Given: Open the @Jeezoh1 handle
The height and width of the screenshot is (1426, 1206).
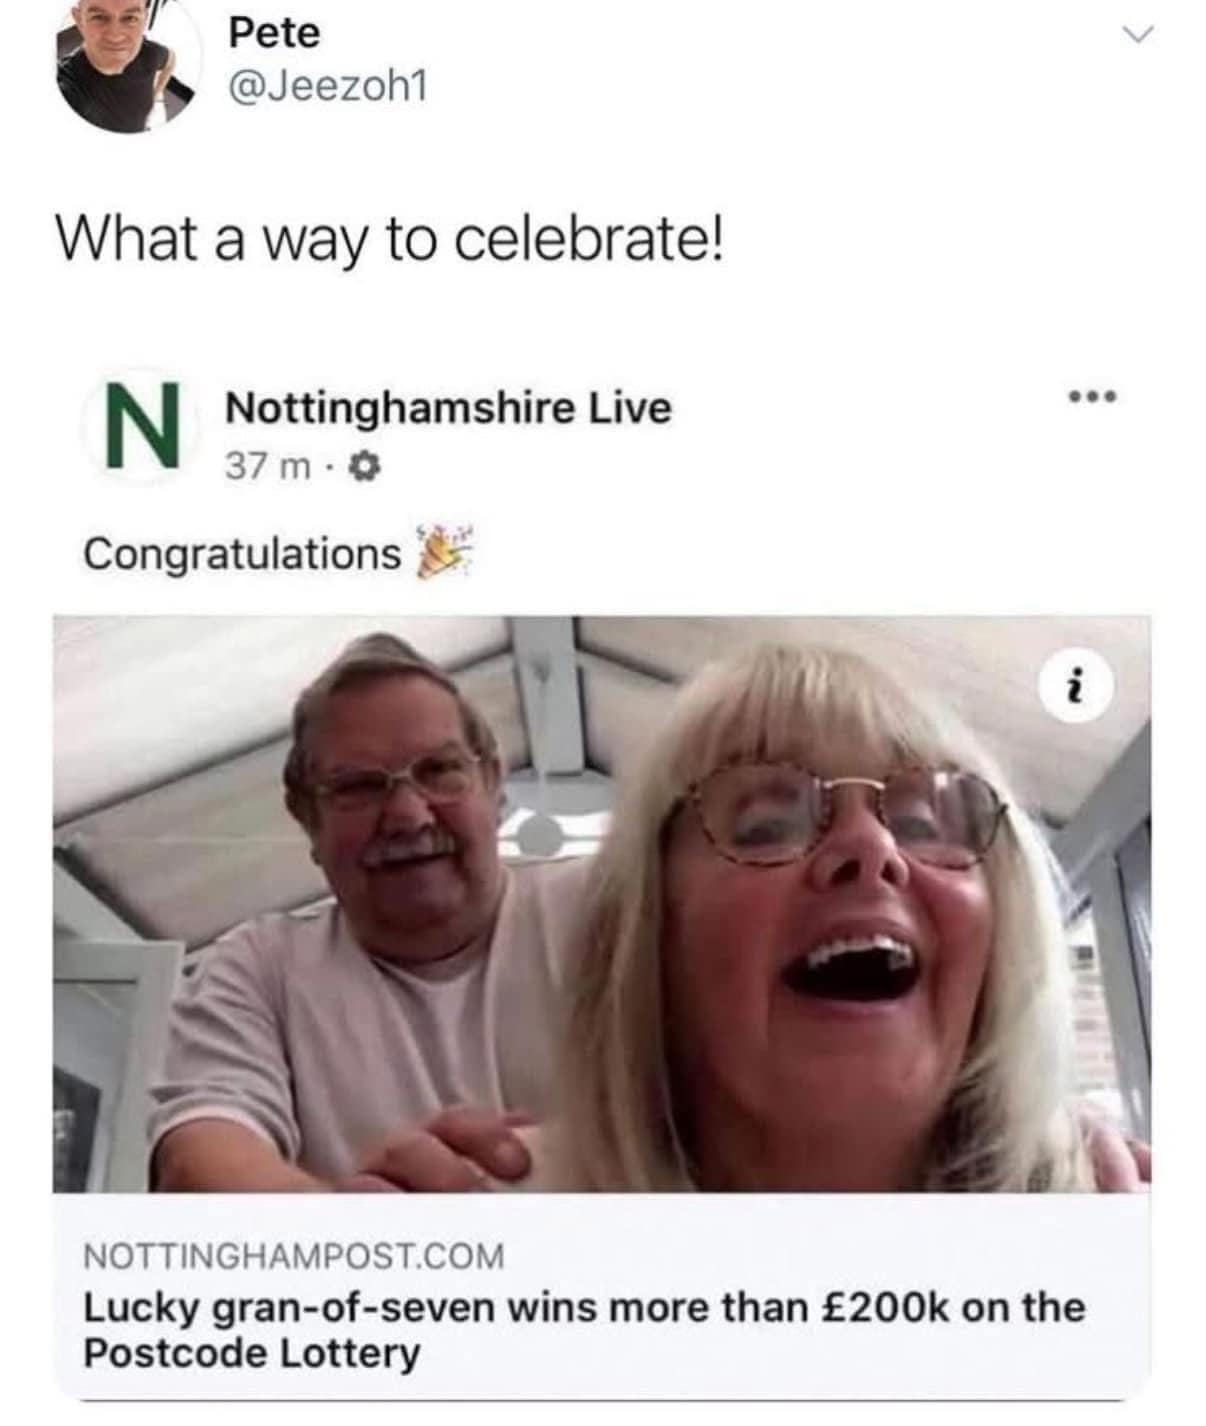Looking at the screenshot, I should (328, 88).
